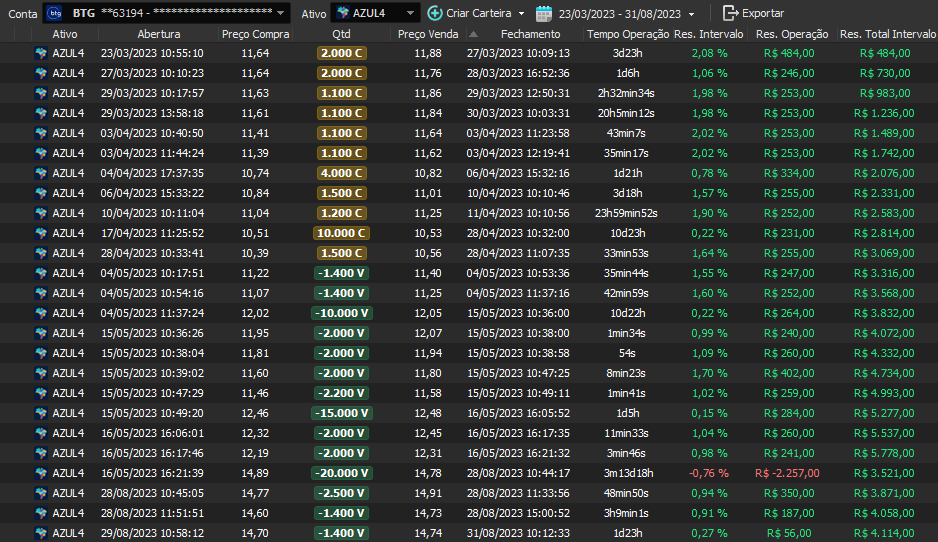This screenshot has height=542, width=938.
Task: Click the AZUL4 asset icon in the first row
Action: [41, 53]
